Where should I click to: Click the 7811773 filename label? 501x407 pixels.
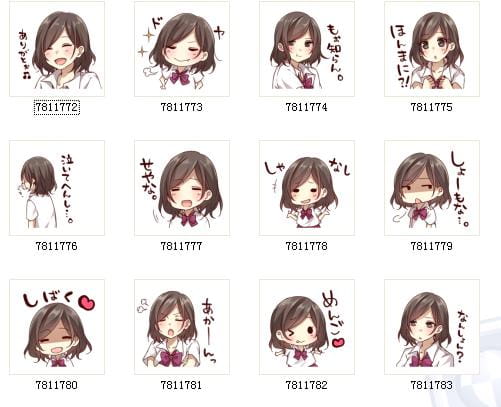[181, 107]
